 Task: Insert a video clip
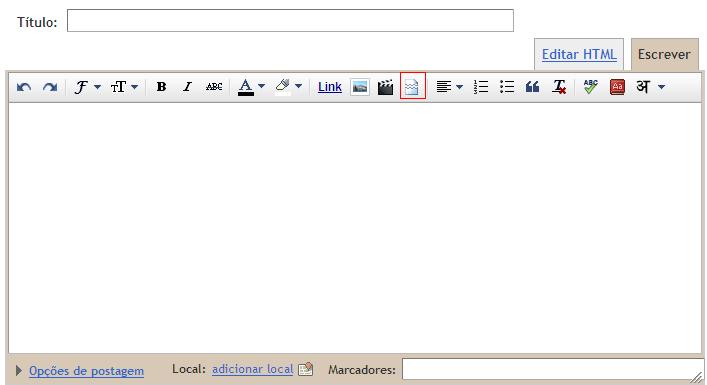point(386,87)
